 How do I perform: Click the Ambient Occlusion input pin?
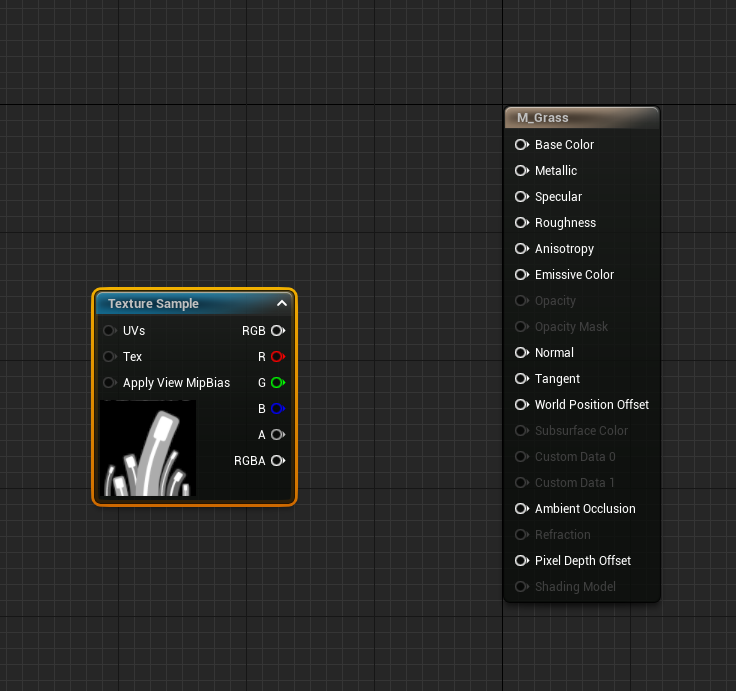click(521, 508)
